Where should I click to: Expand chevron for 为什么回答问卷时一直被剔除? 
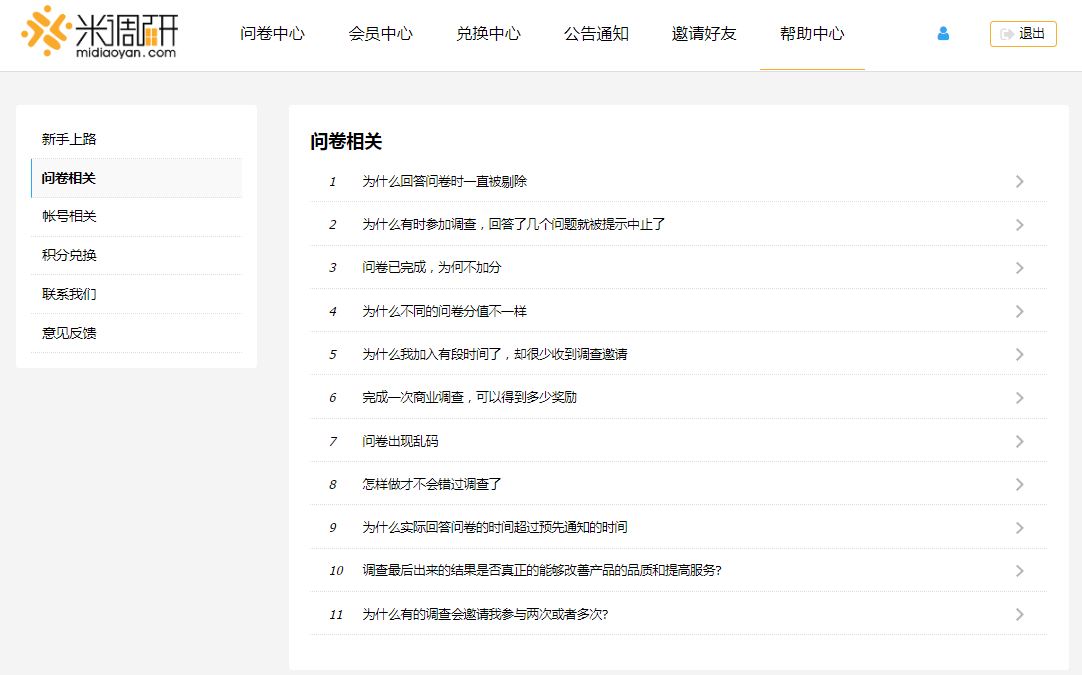(1019, 182)
